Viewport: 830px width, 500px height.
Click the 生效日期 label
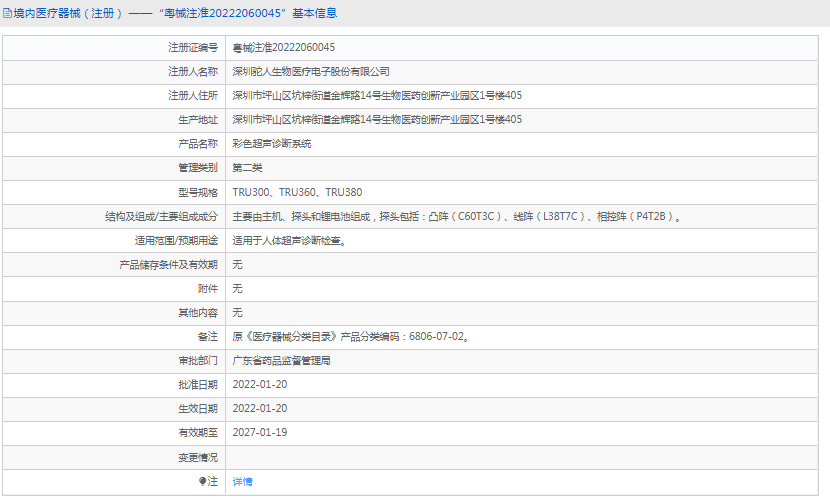(x=198, y=408)
